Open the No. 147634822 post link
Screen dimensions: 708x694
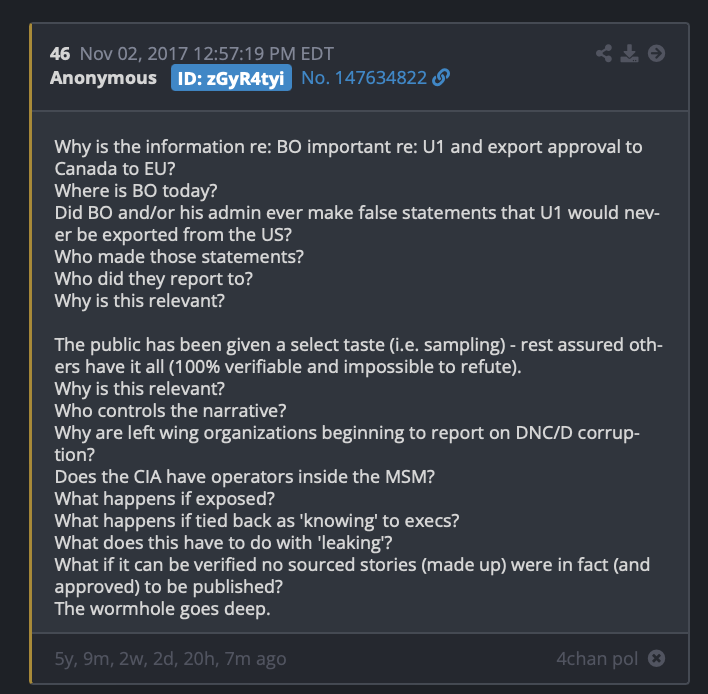[x=364, y=78]
